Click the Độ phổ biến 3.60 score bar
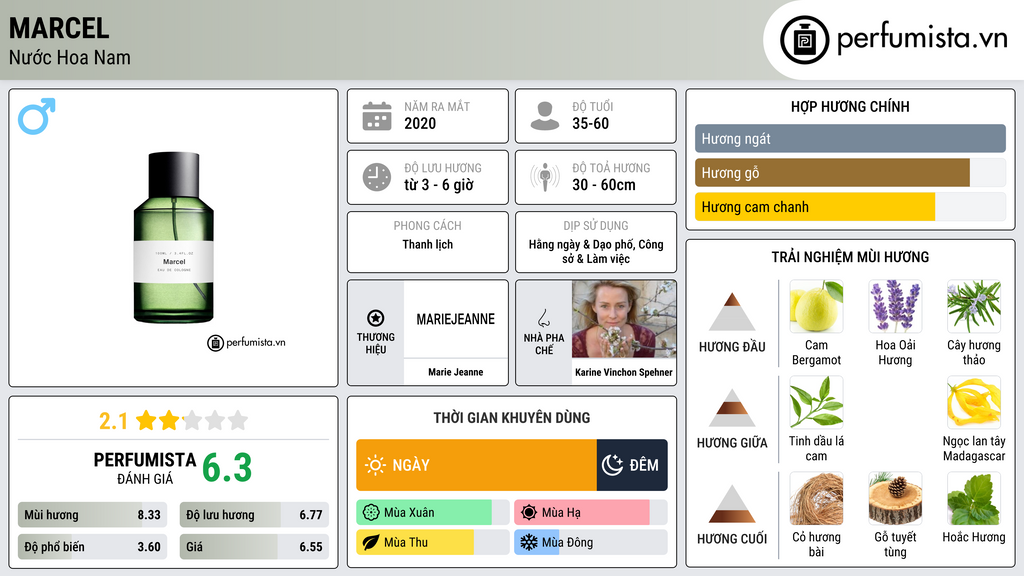Image resolution: width=1024 pixels, height=576 pixels. pos(92,547)
